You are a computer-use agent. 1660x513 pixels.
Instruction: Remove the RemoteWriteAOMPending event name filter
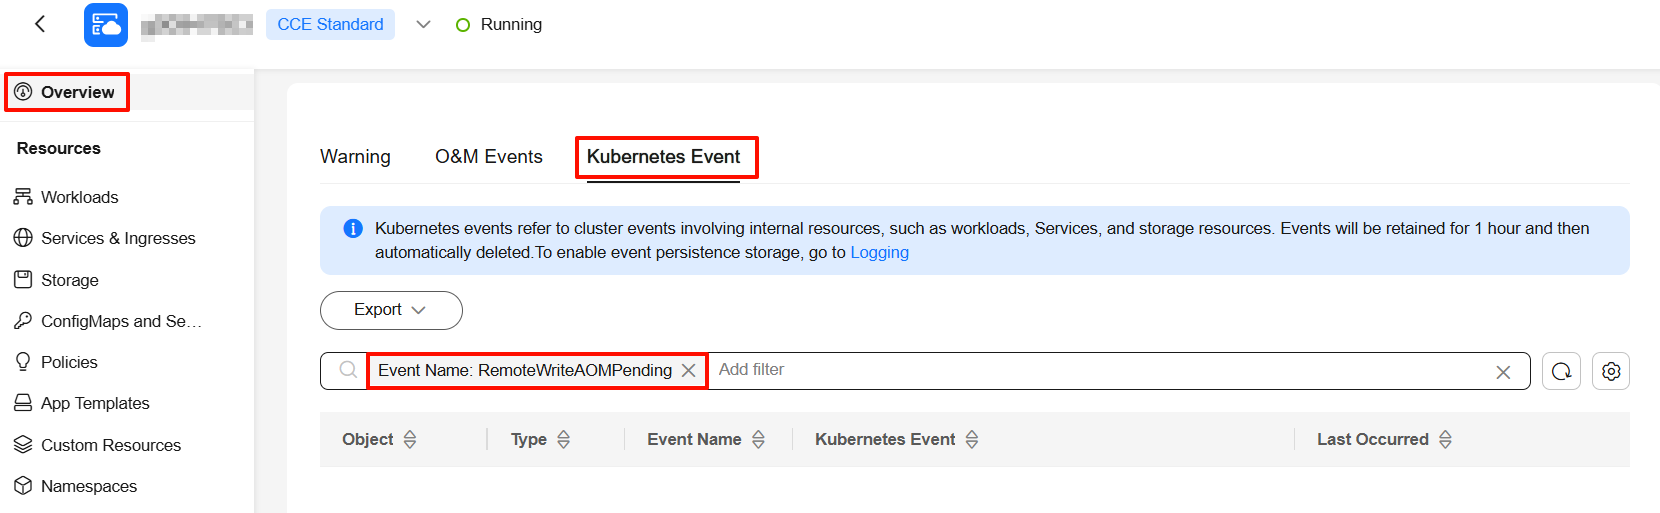tap(689, 371)
